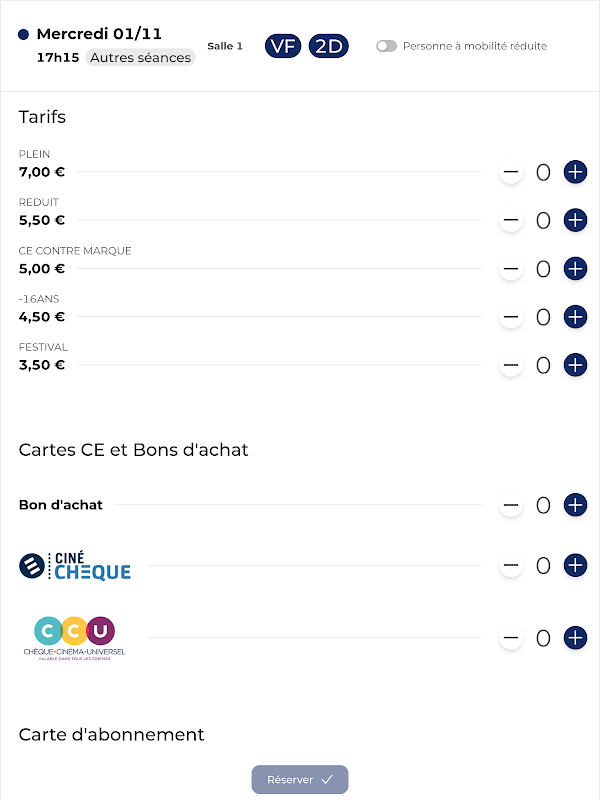Add a Ciné Chèque voucher
The width and height of the screenshot is (600, 800).
(575, 565)
